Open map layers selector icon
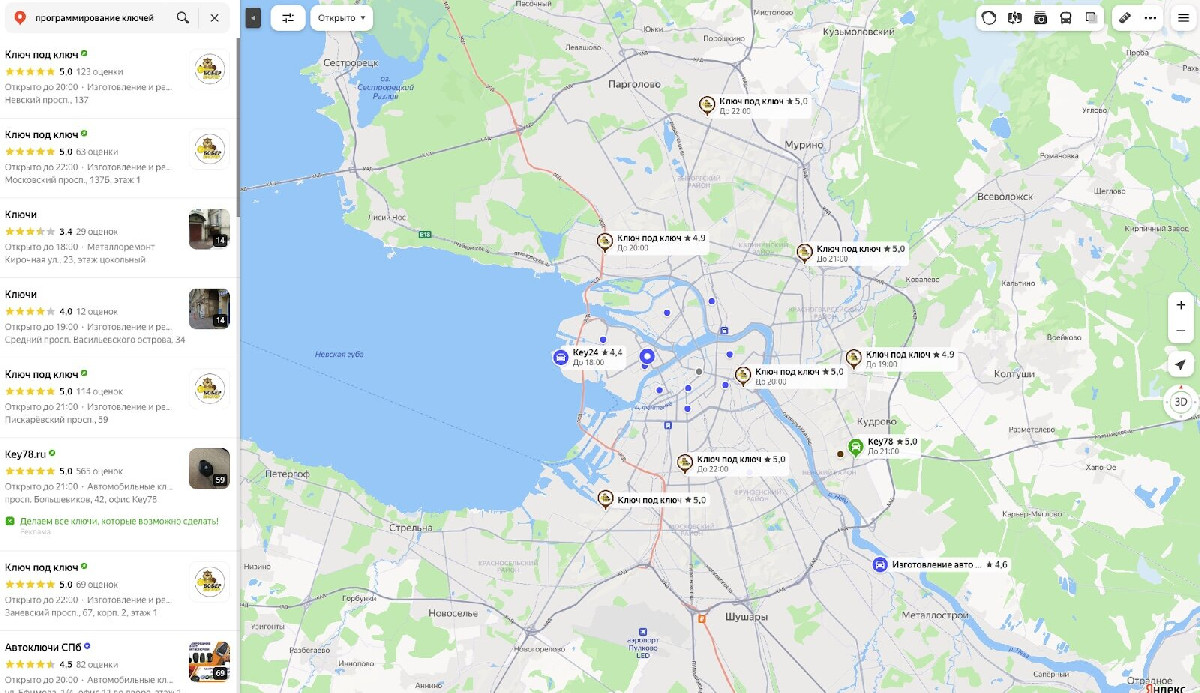1200x693 pixels. click(x=1091, y=18)
